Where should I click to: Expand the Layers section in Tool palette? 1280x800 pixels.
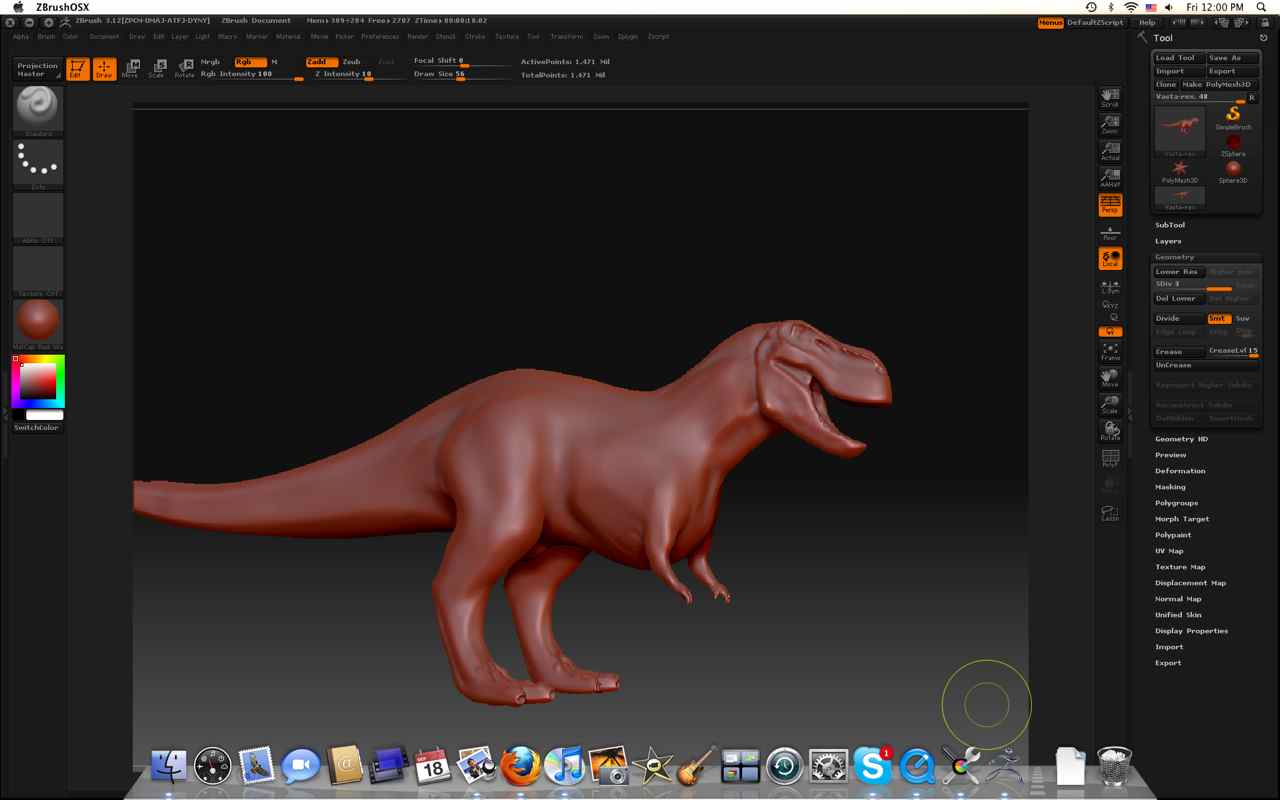(x=1168, y=241)
